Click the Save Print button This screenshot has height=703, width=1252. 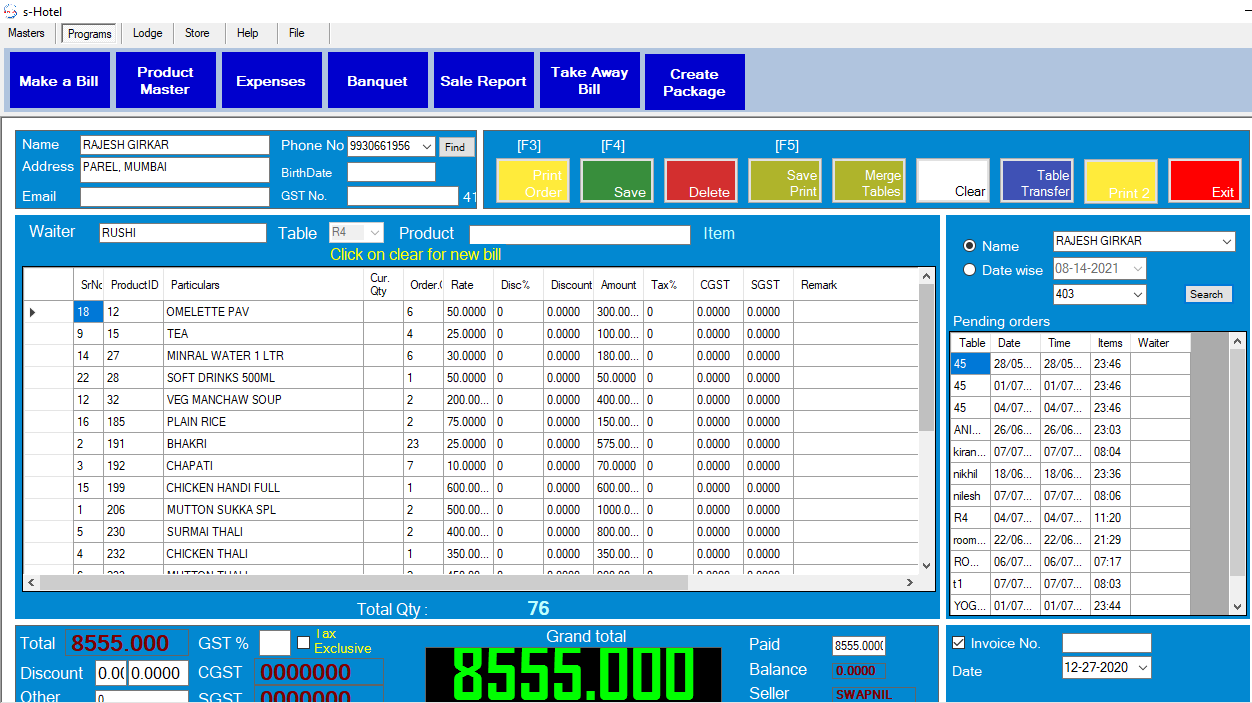(785, 182)
